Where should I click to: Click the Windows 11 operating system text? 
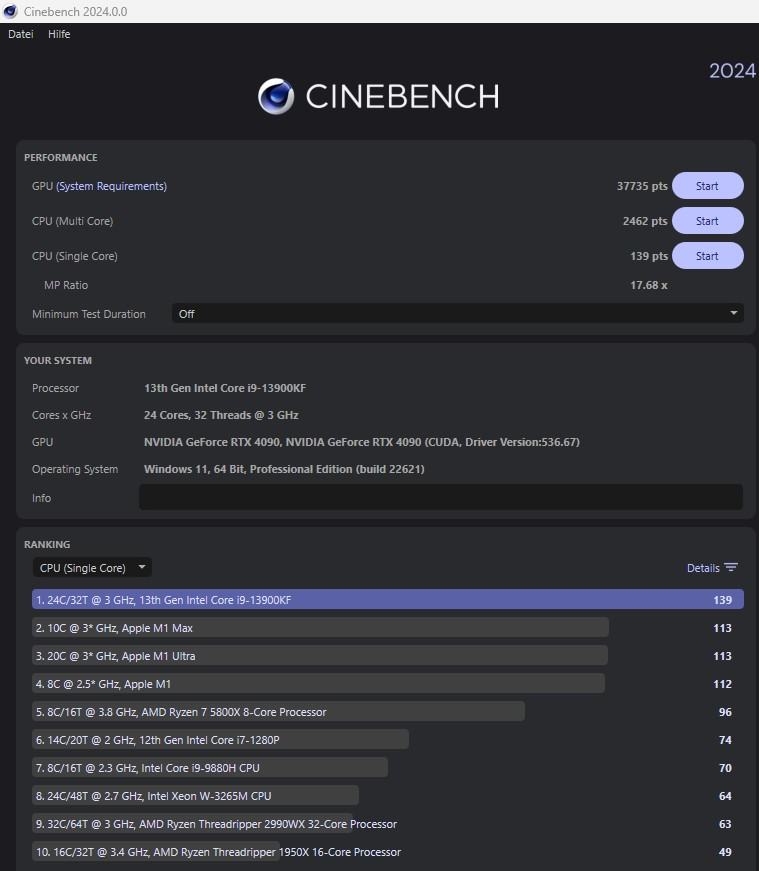[x=284, y=469]
